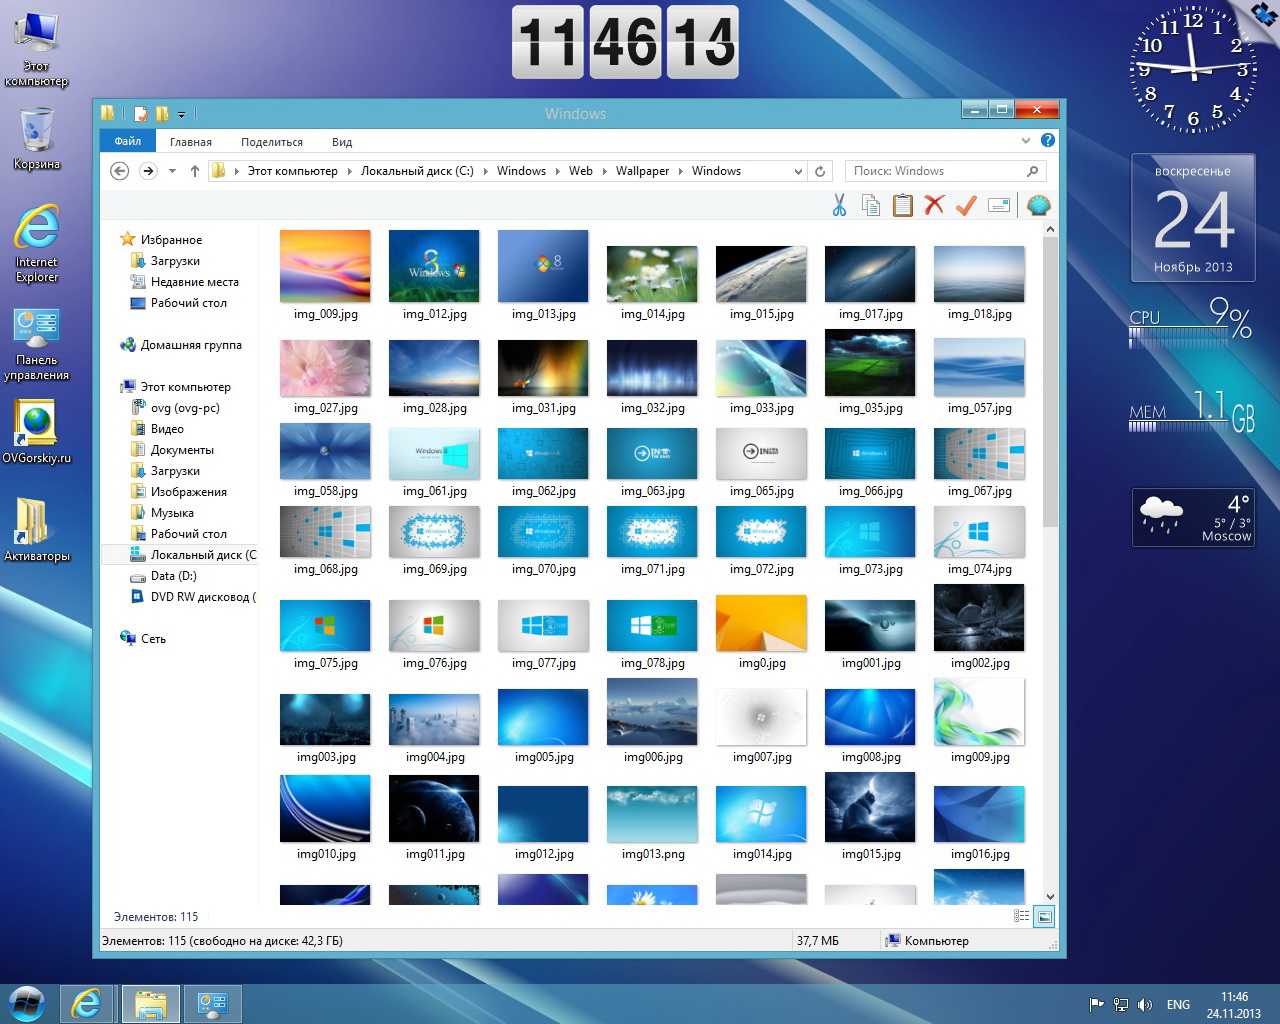Open the blue Help question mark
This screenshot has height=1024, width=1280.
click(1047, 141)
